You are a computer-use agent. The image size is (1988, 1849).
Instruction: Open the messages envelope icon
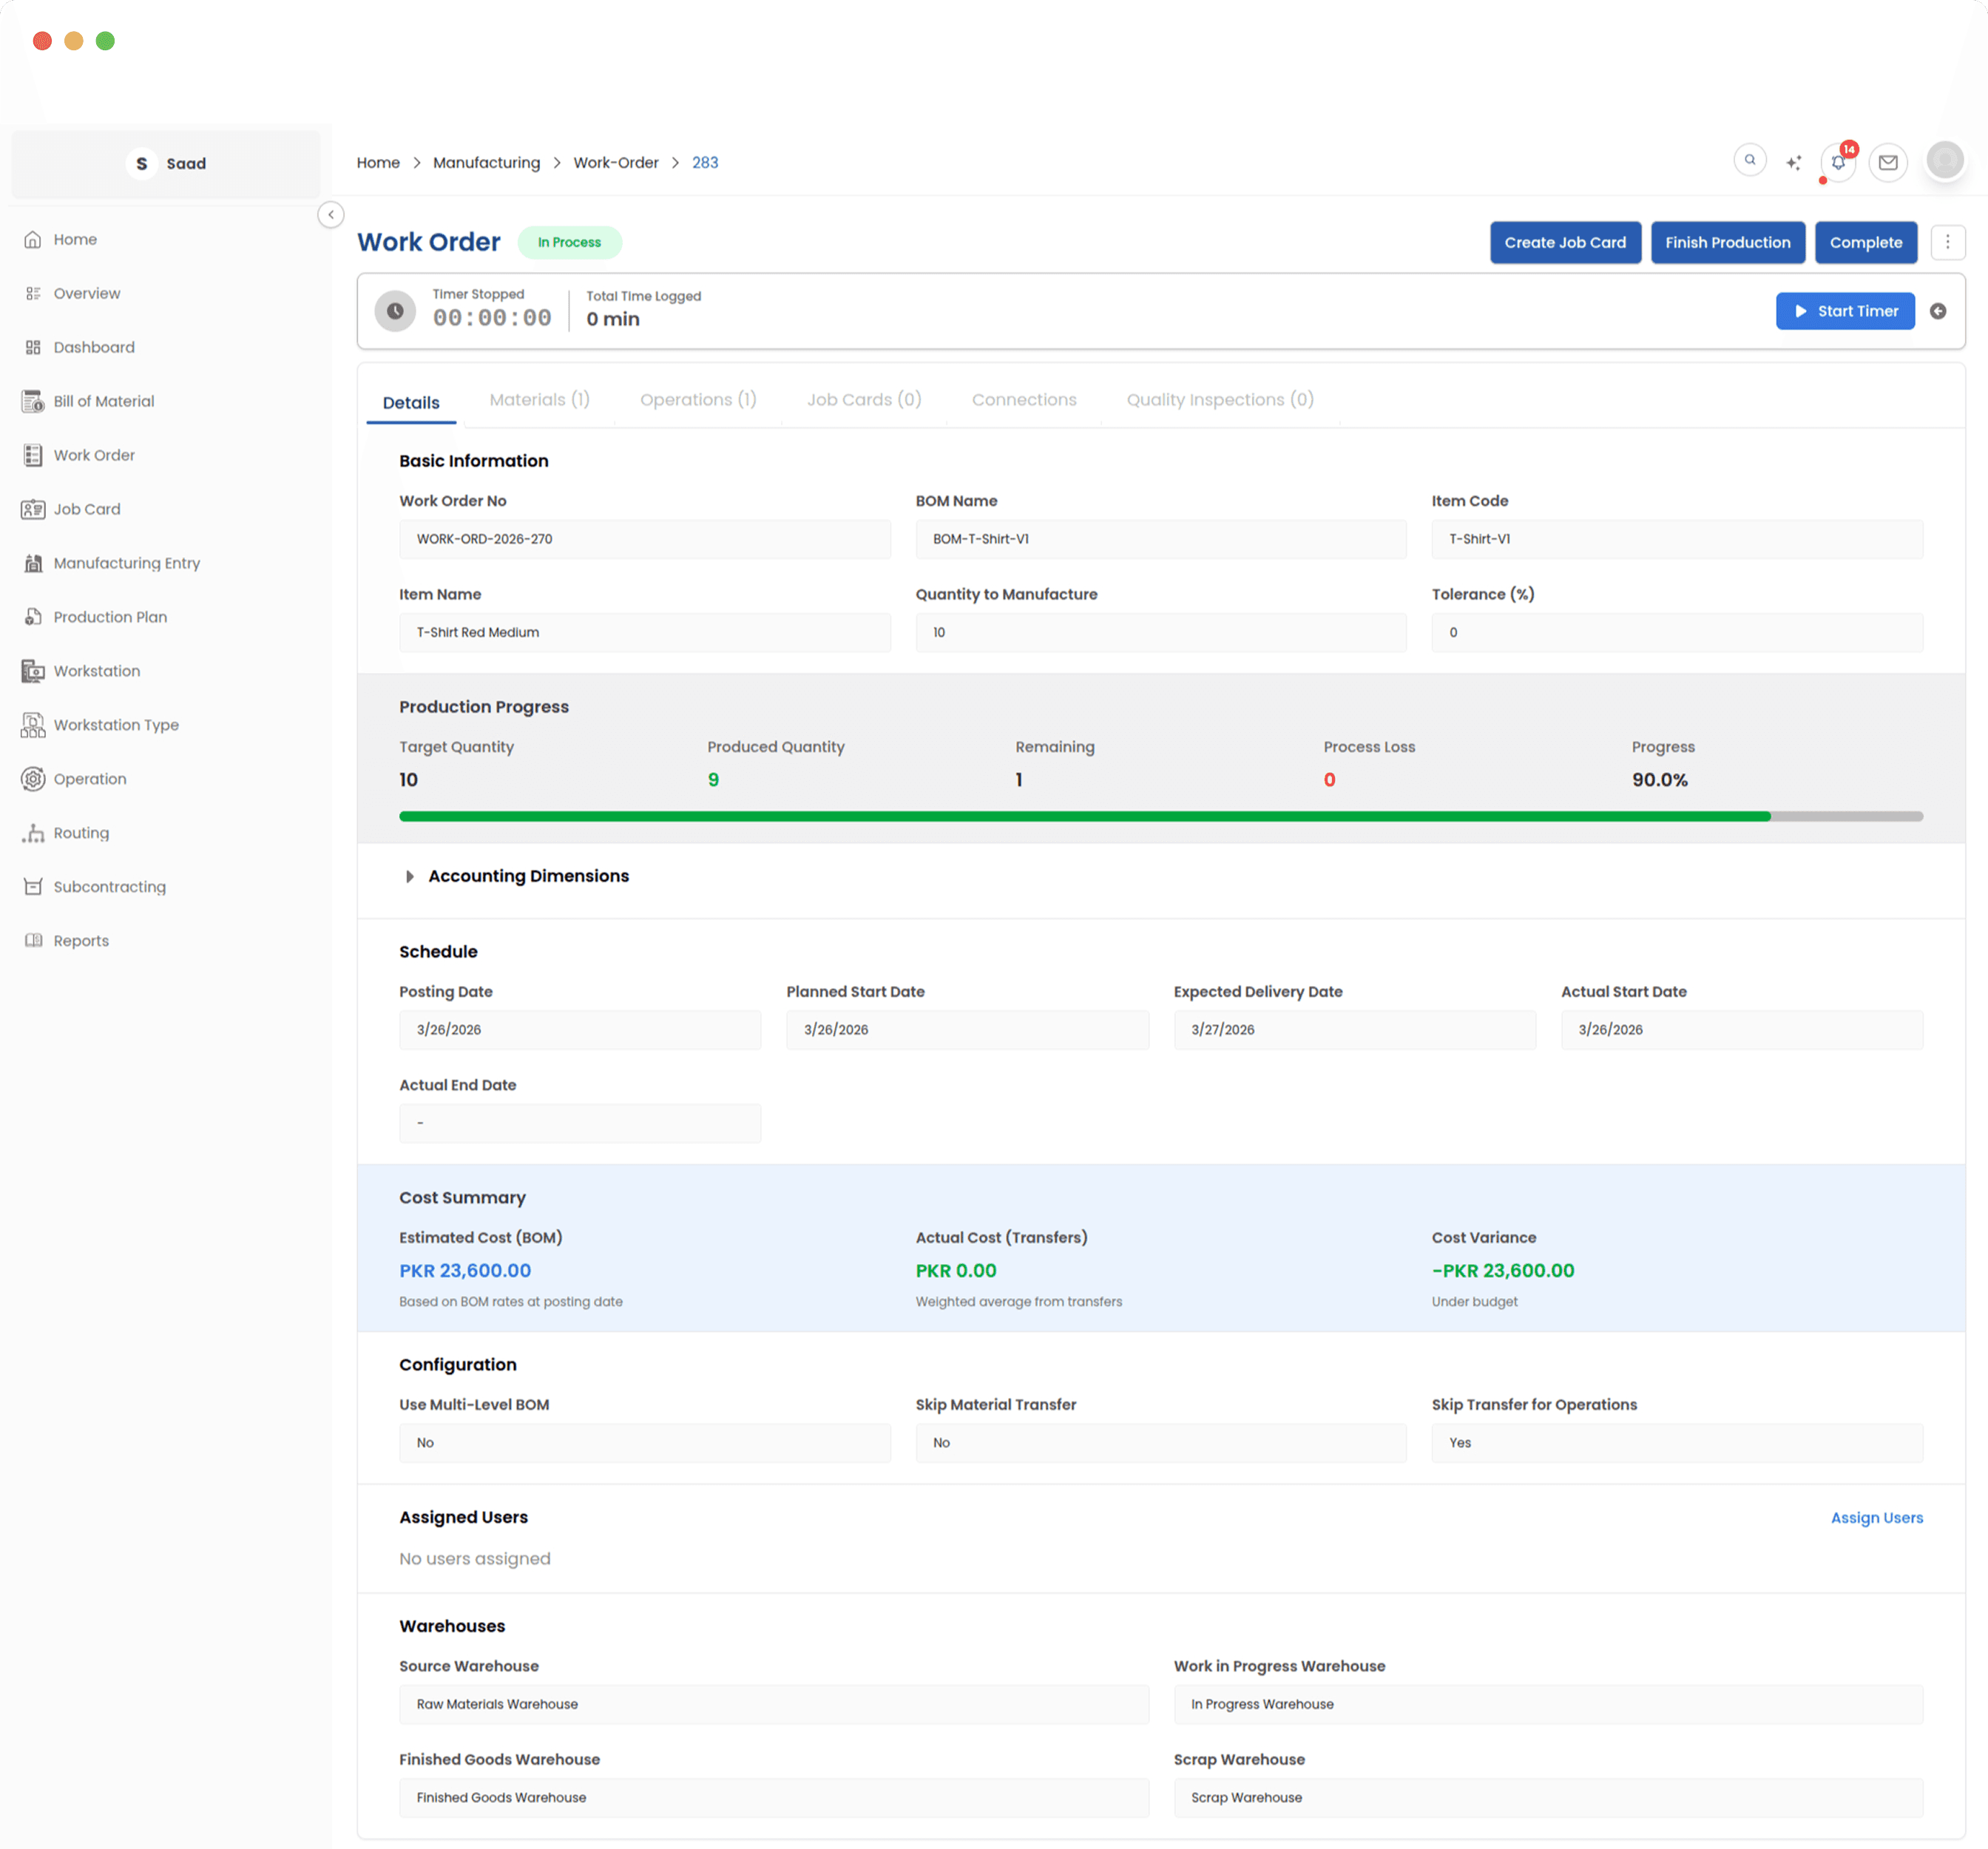click(1888, 161)
